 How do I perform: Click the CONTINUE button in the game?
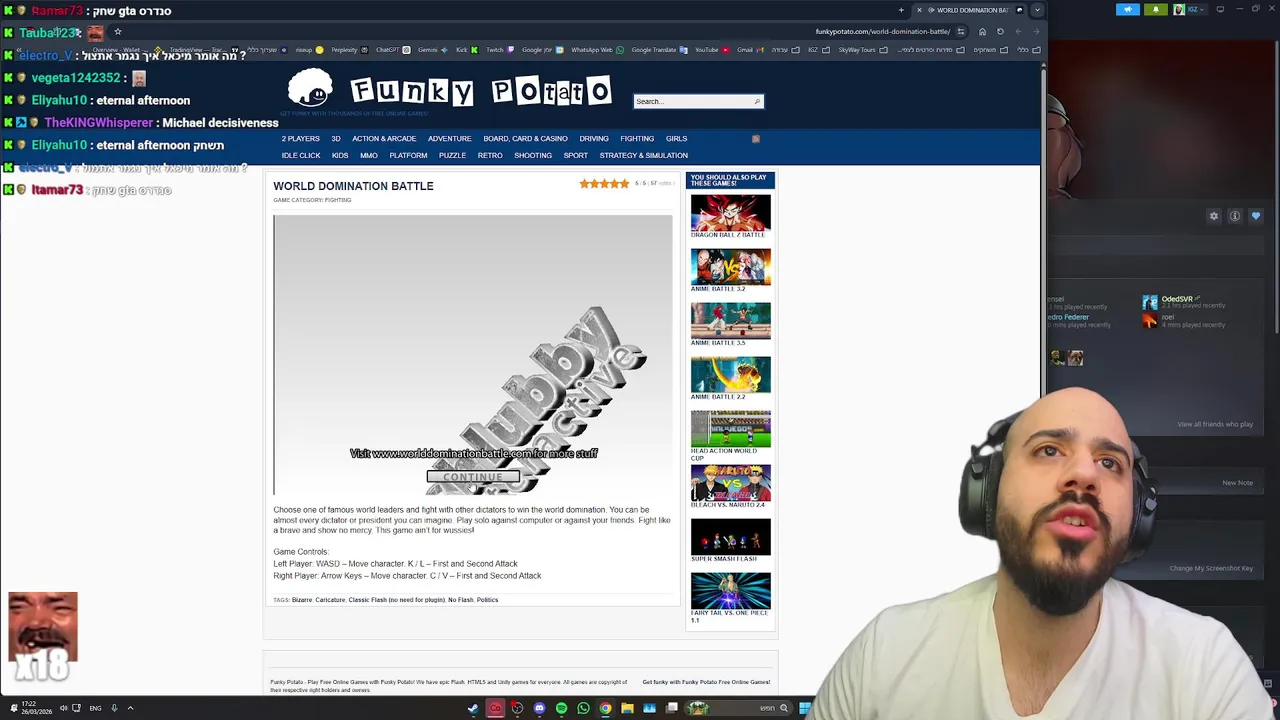pos(473,477)
